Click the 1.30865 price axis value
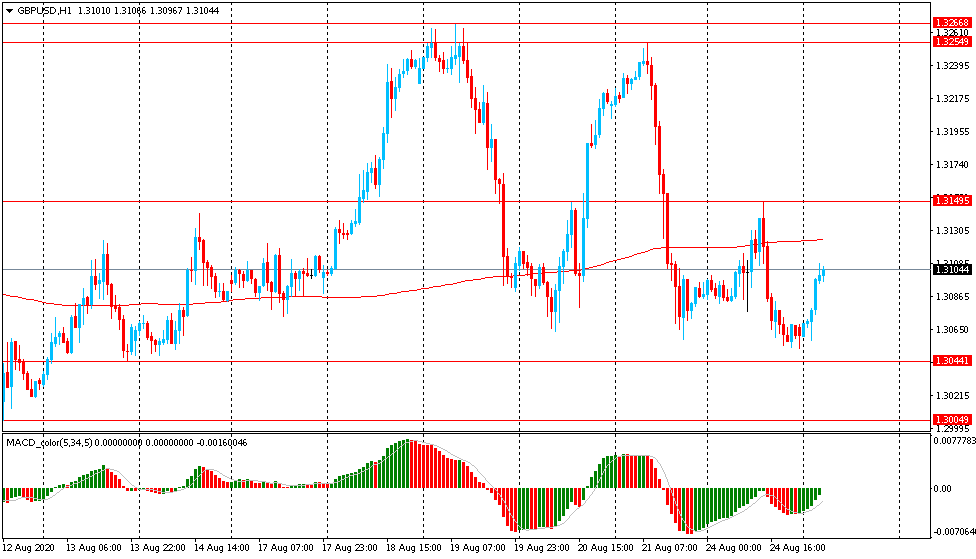This screenshot has height=559, width=976. [952, 296]
